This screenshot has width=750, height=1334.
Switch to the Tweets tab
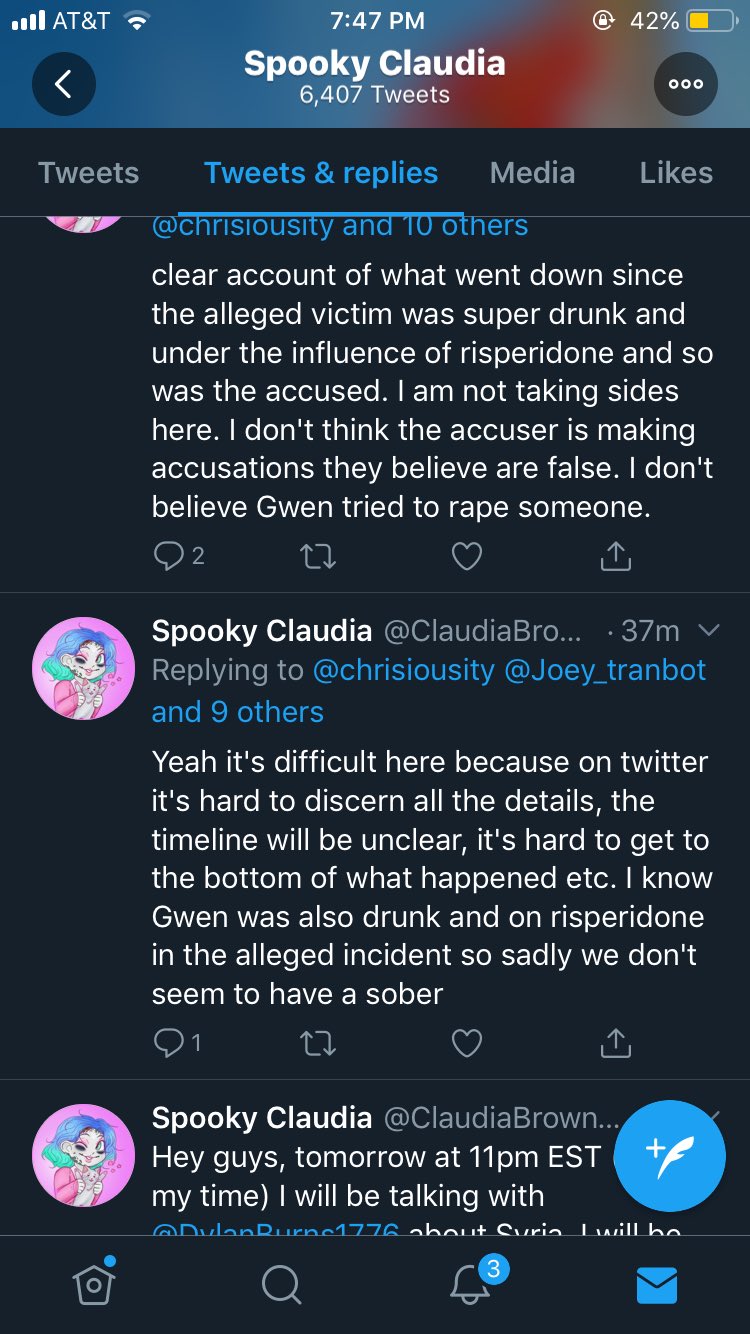(x=88, y=173)
